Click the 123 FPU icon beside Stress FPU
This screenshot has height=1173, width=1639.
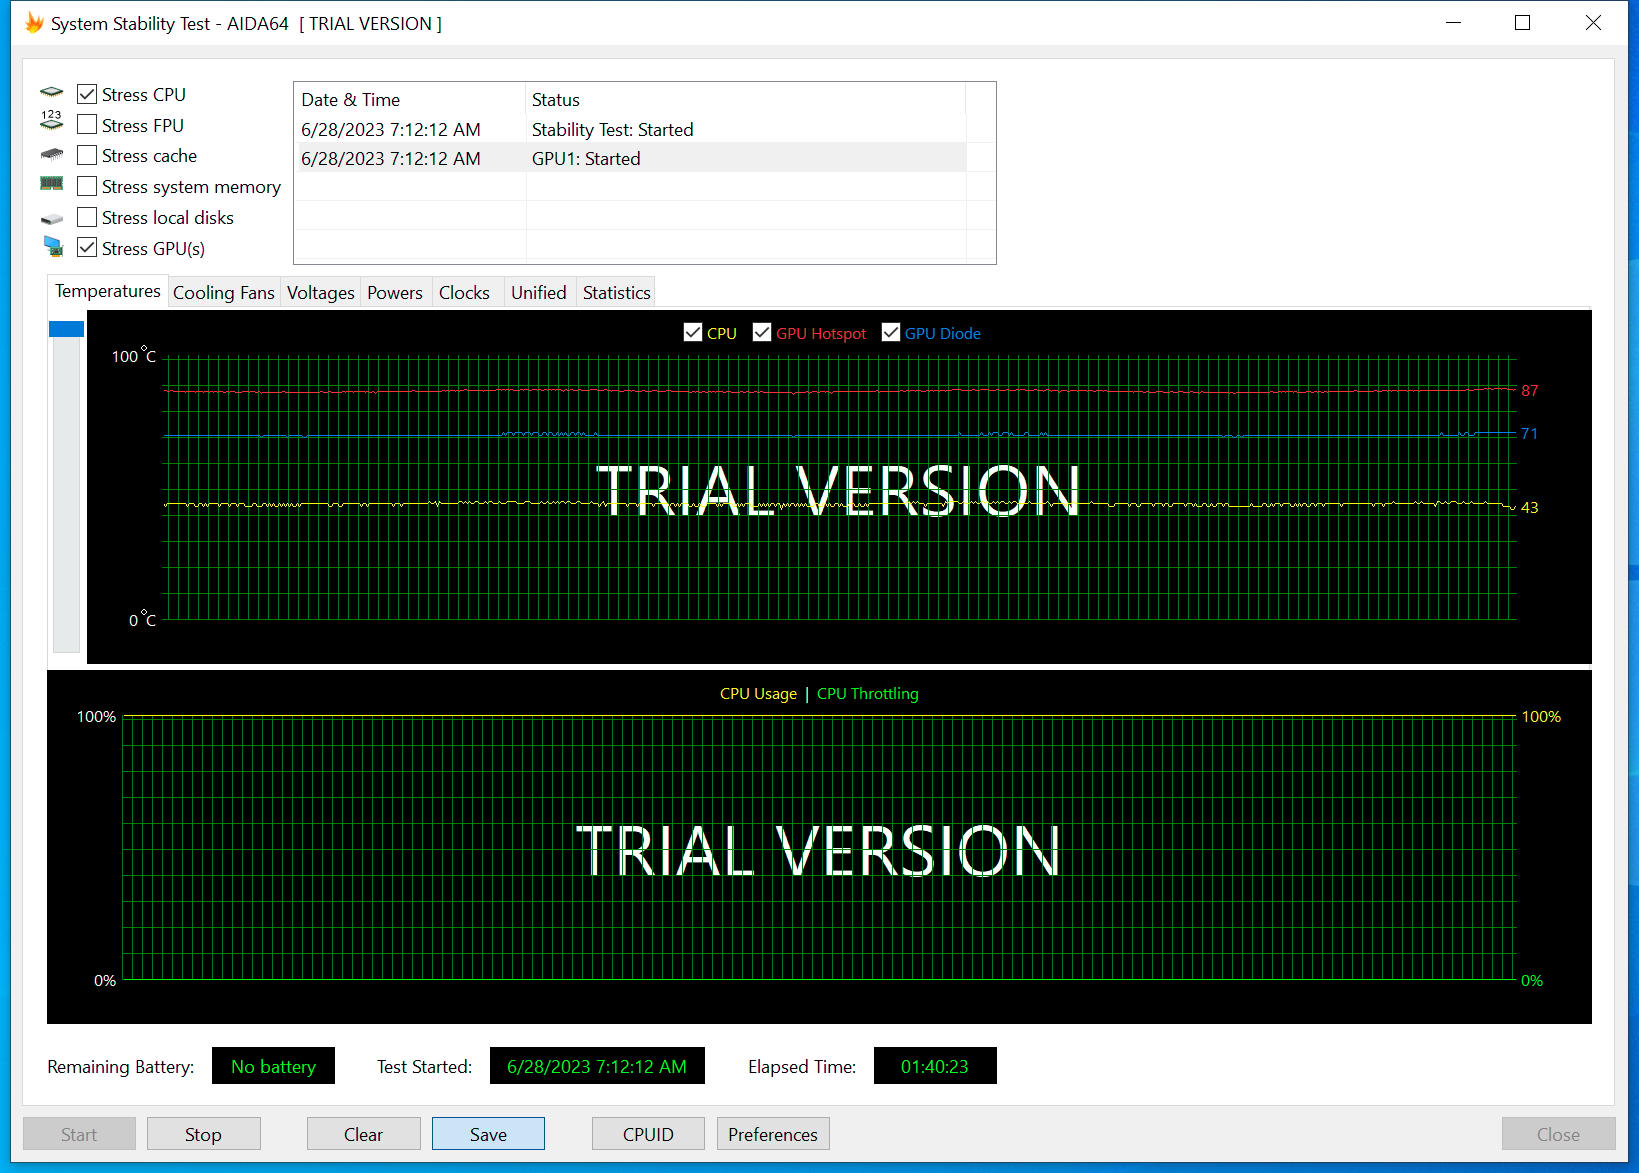[x=52, y=121]
